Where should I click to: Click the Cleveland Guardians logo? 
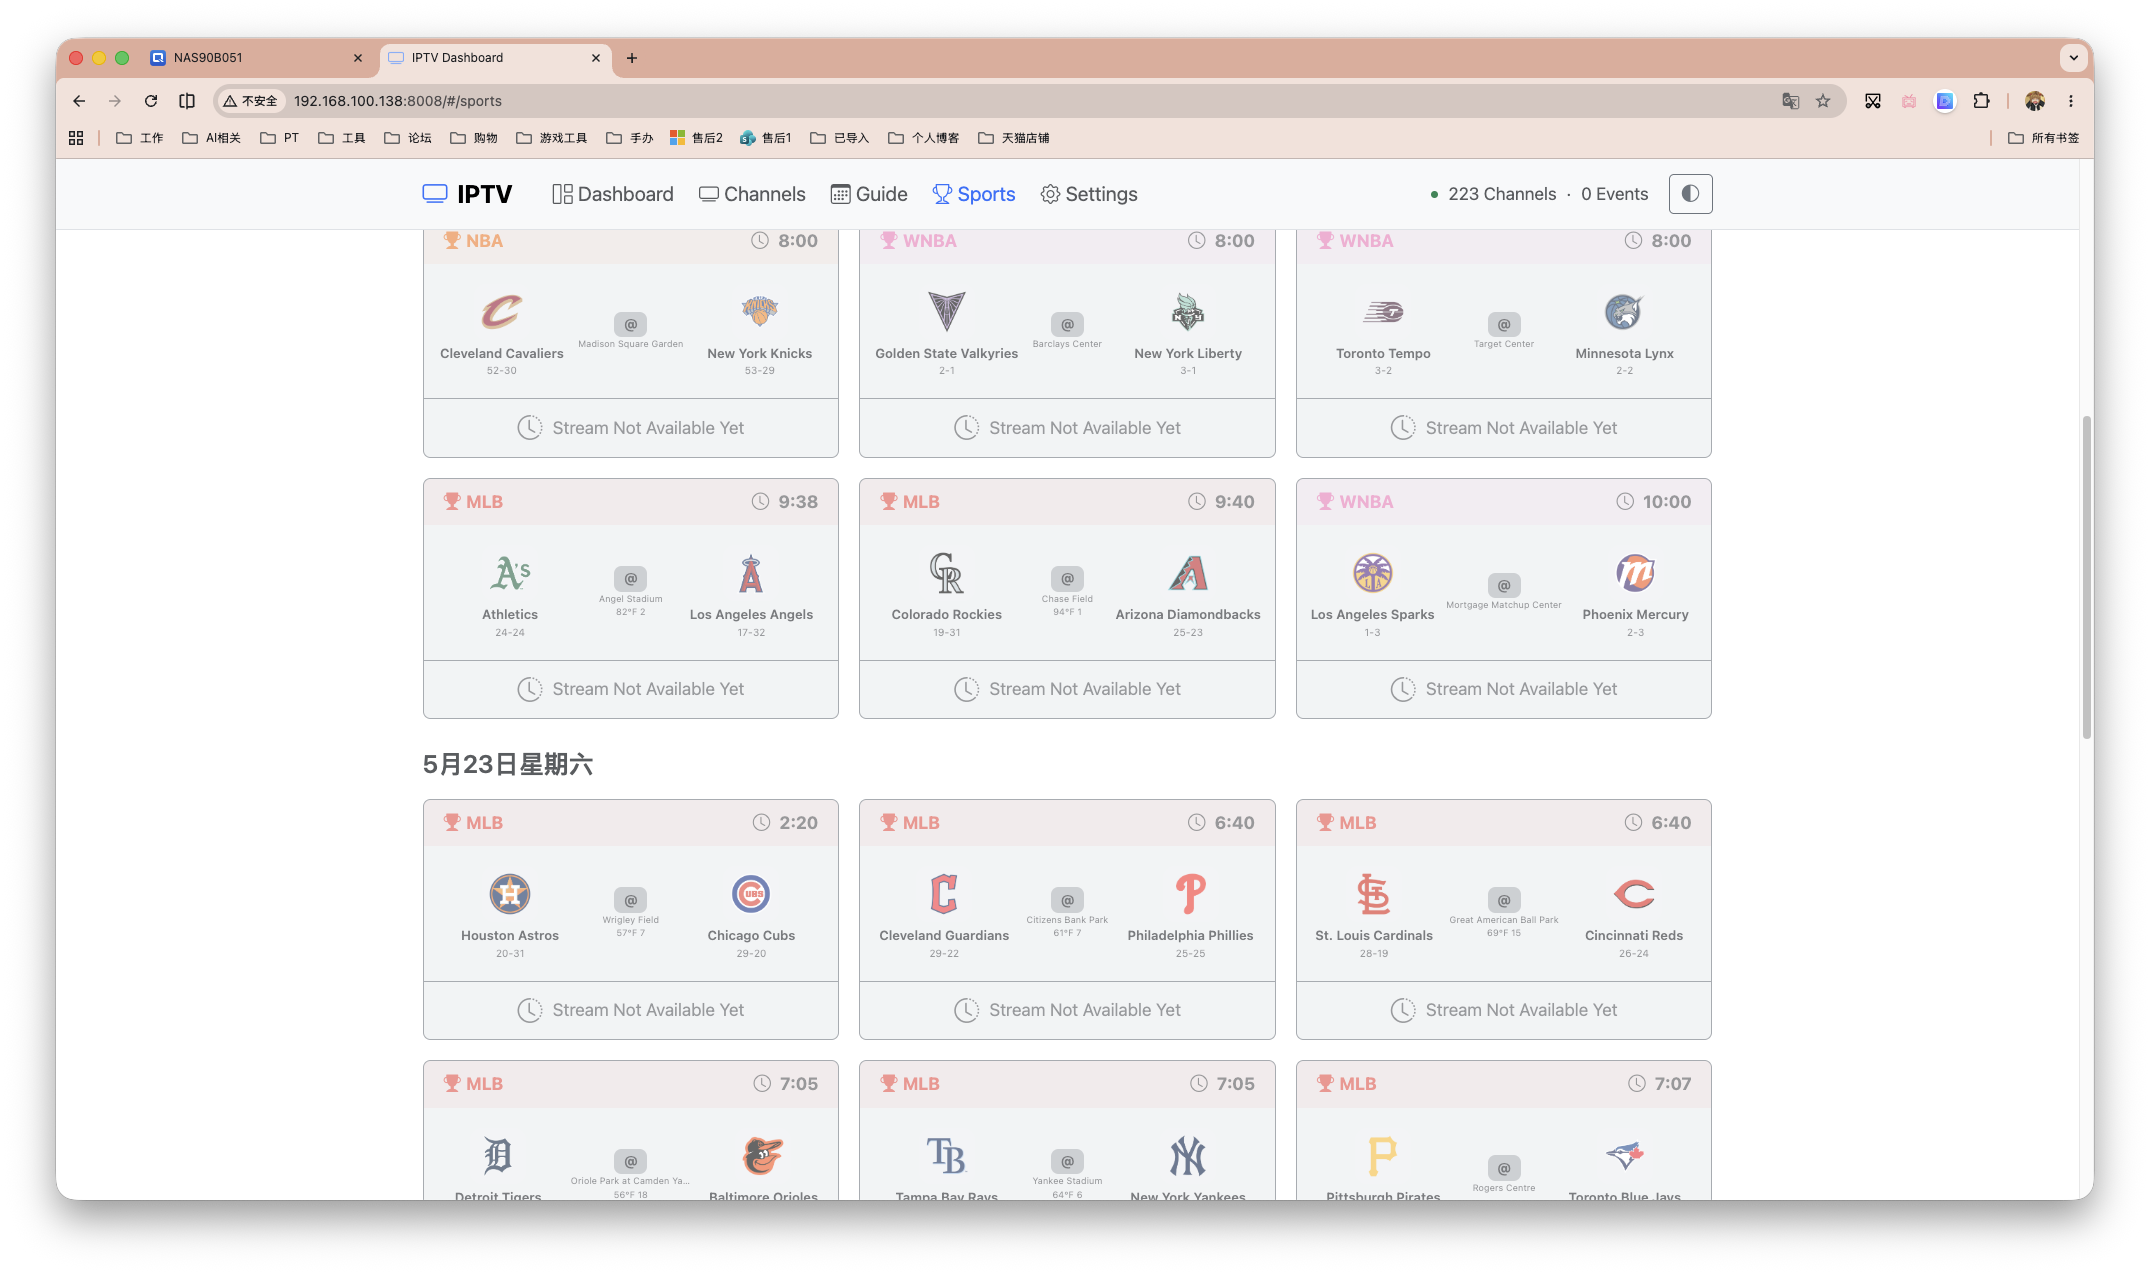tap(944, 894)
